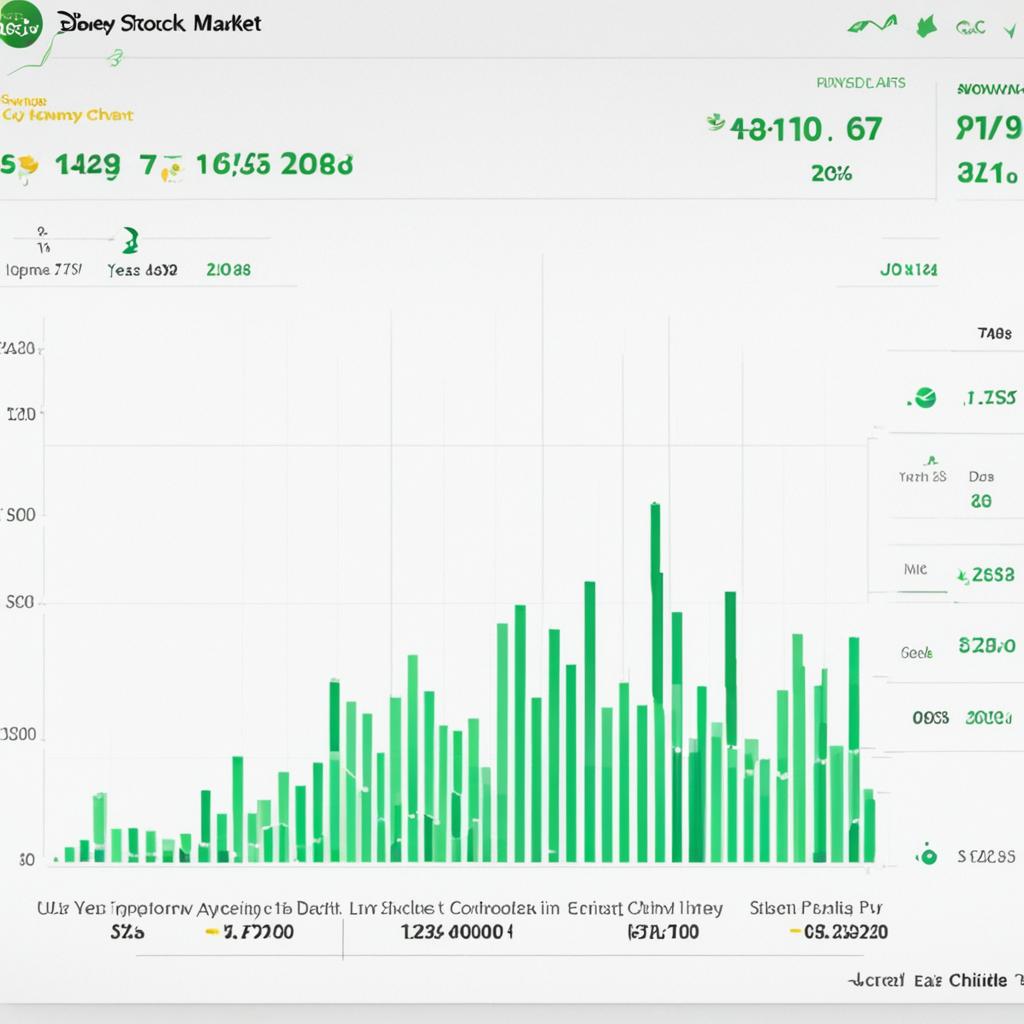The height and width of the screenshot is (1024, 1024).
Task: Click the green arrow icon before 2683
Action: pyautogui.click(x=963, y=576)
